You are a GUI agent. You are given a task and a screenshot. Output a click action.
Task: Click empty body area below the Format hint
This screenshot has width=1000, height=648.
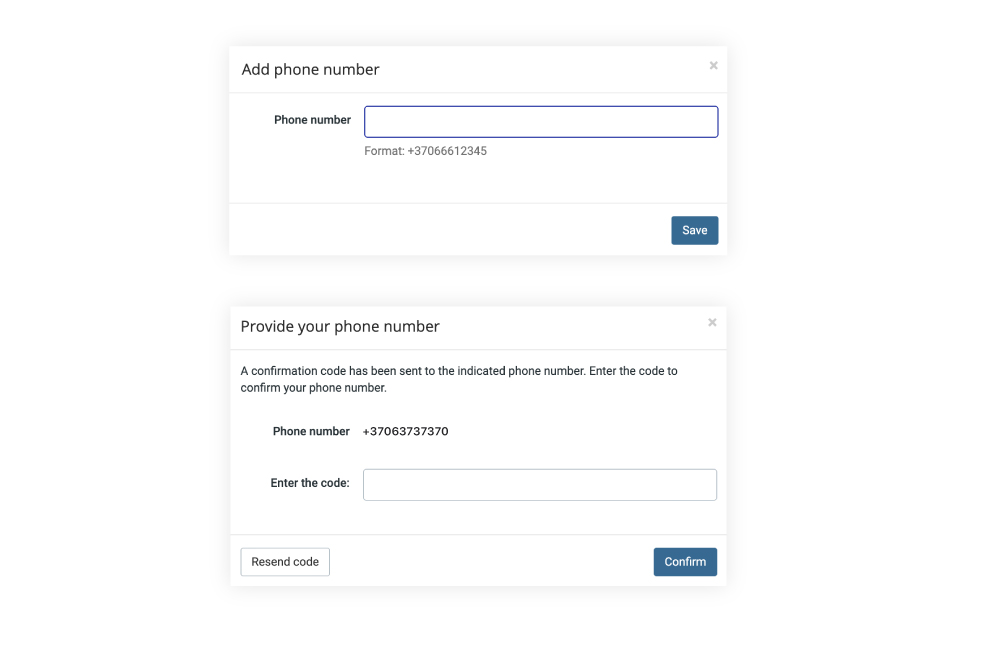point(478,182)
